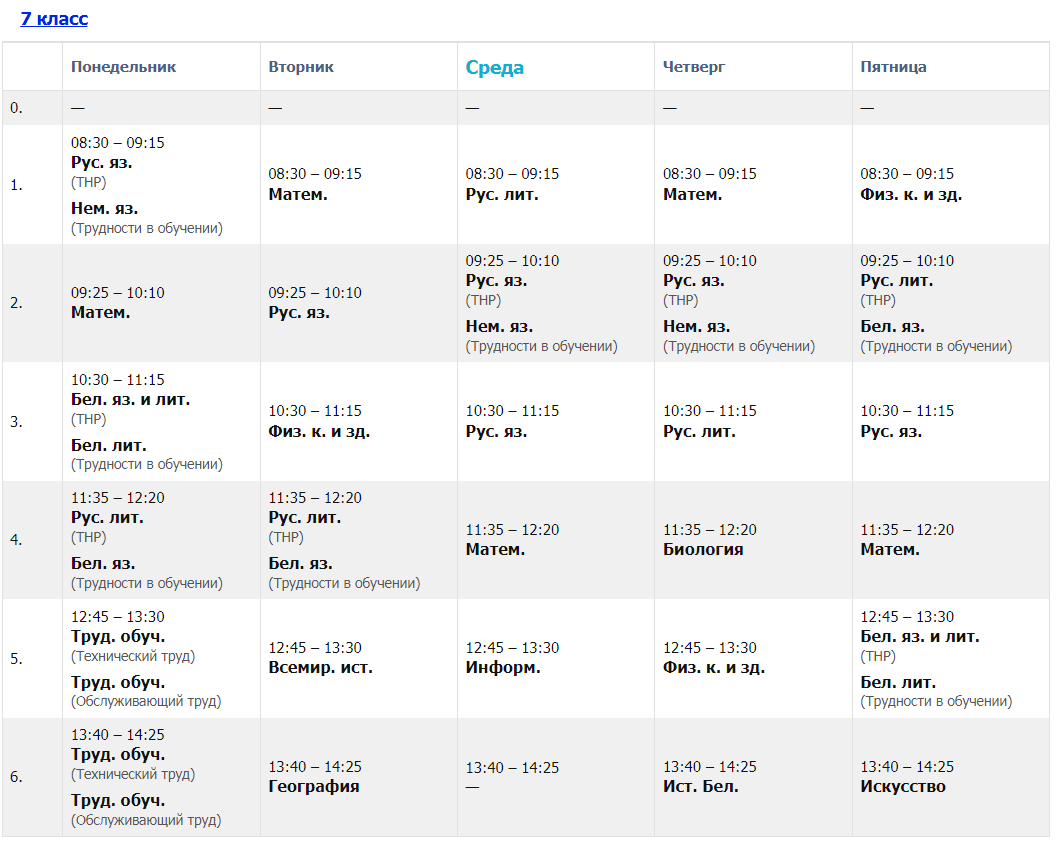The width and height of the screenshot is (1056, 847).
Task: Select lesson row number 3
Action: pyautogui.click(x=16, y=422)
